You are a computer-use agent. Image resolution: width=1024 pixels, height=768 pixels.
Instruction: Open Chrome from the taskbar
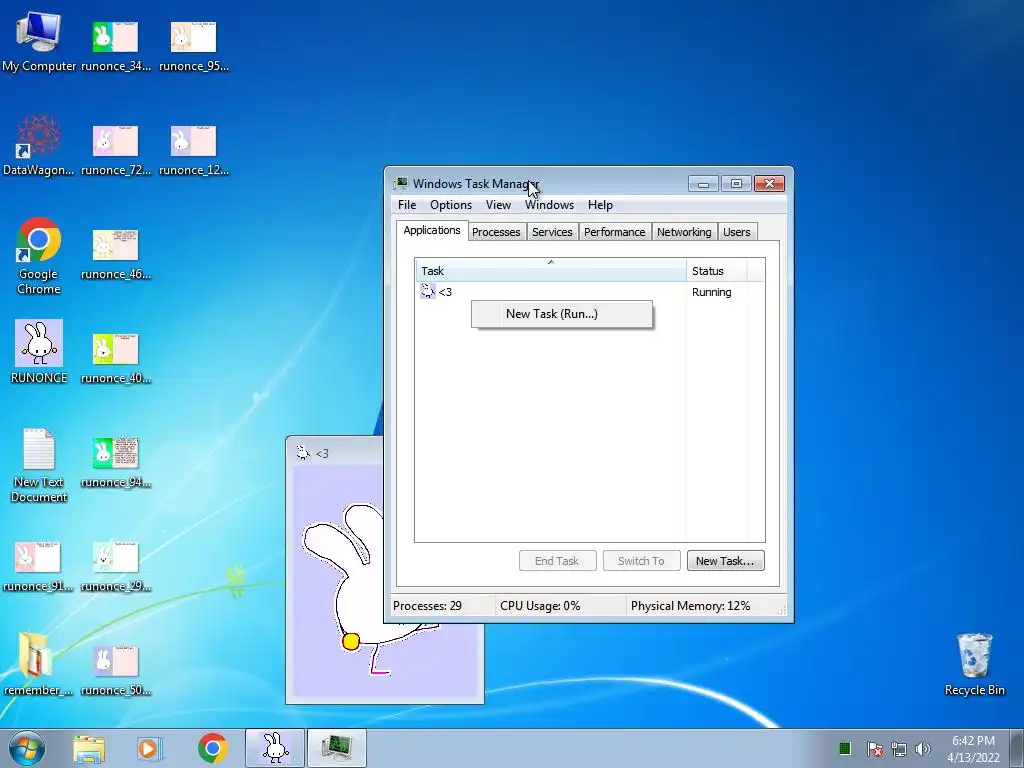(x=212, y=748)
